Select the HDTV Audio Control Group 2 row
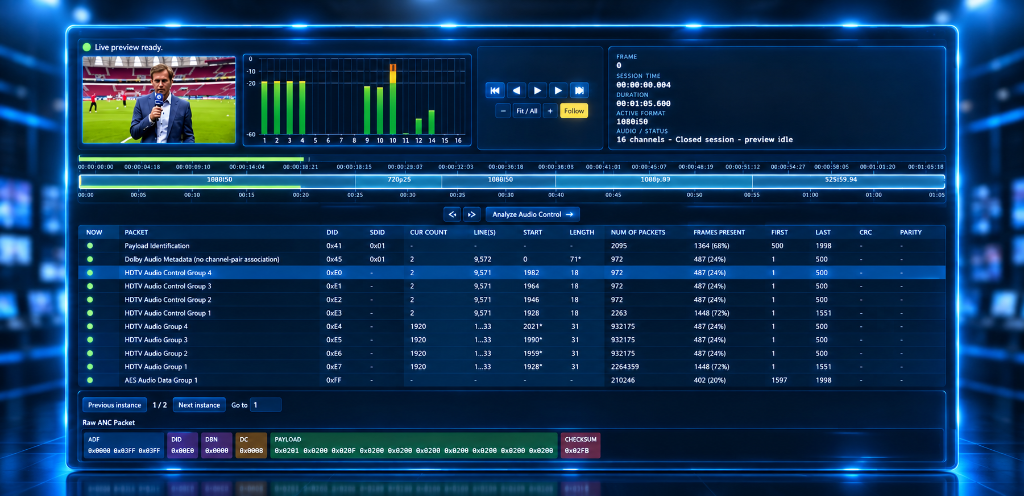 tap(512, 300)
